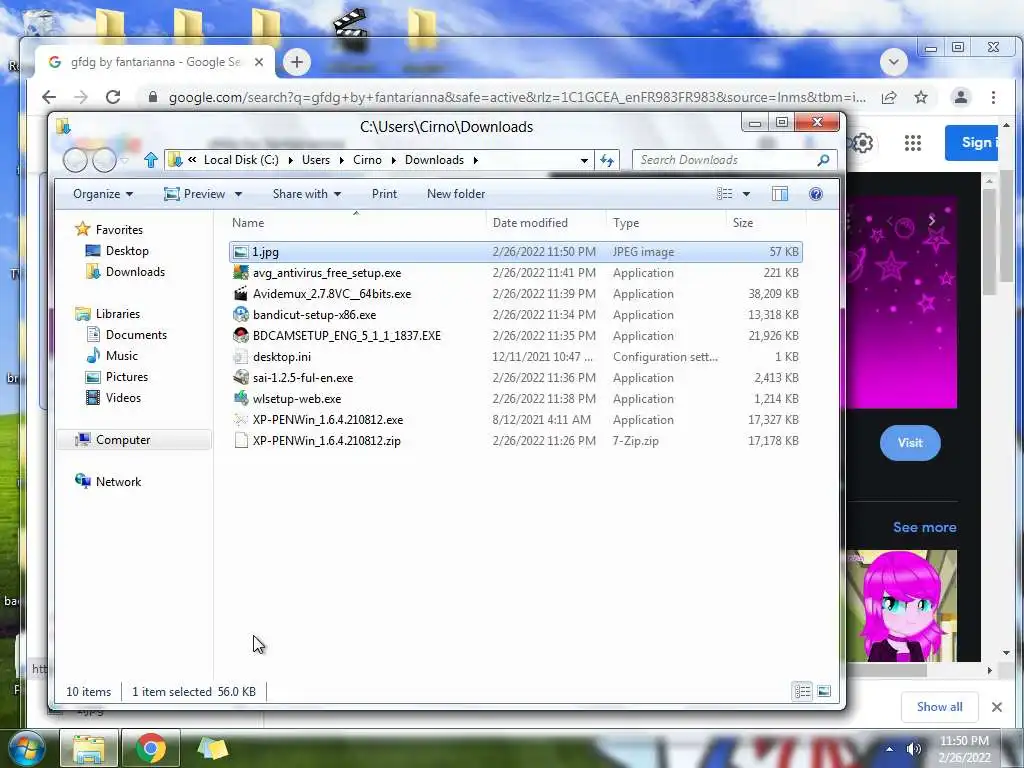Click the volume speaker tray icon
1024x768 pixels.
[x=914, y=749]
